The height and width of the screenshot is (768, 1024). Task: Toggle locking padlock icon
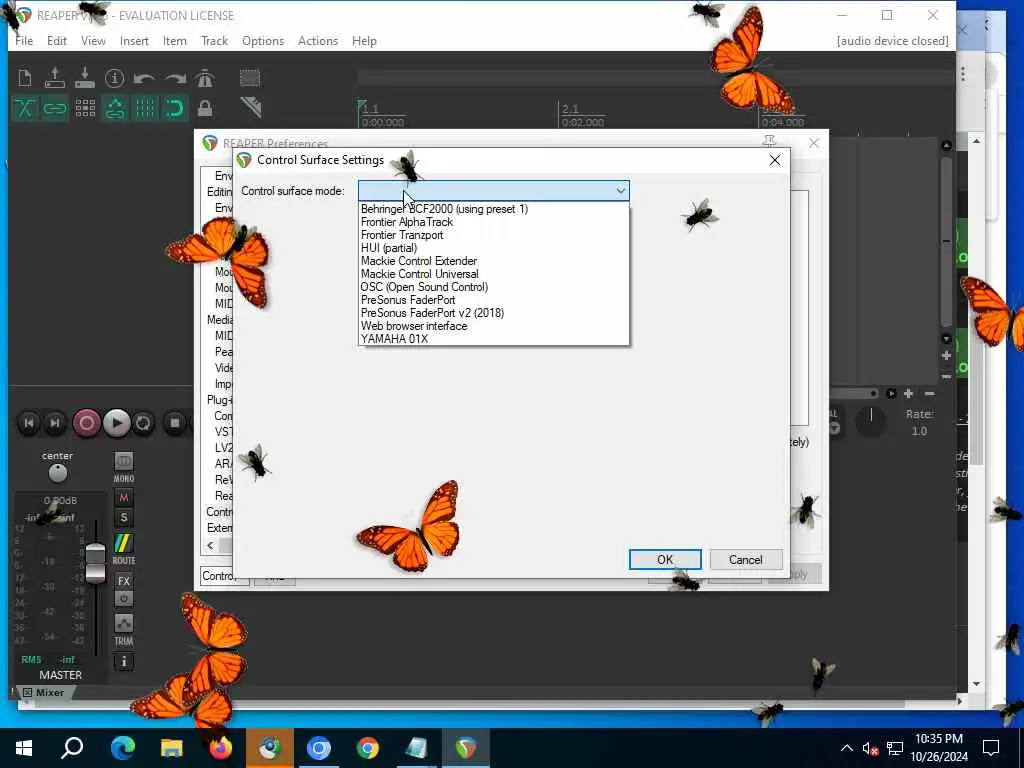click(x=205, y=108)
